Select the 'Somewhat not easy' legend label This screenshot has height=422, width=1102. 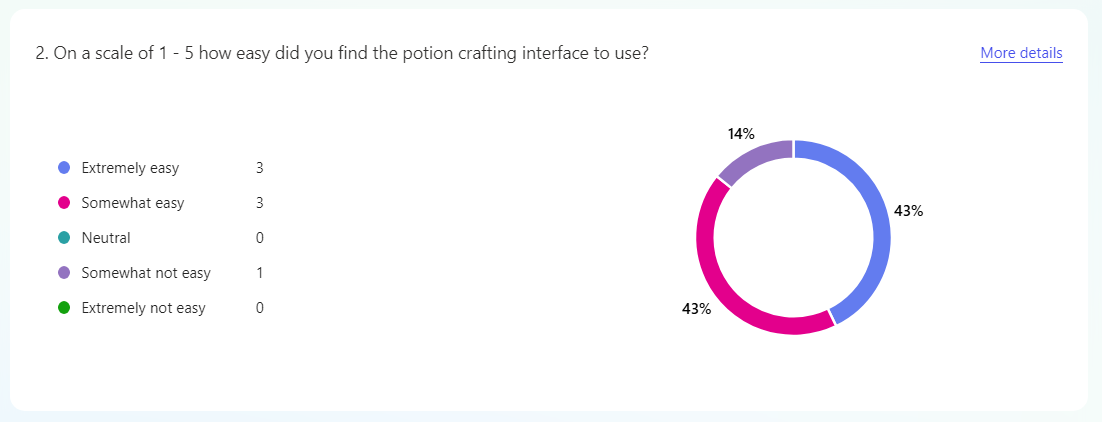[146, 273]
